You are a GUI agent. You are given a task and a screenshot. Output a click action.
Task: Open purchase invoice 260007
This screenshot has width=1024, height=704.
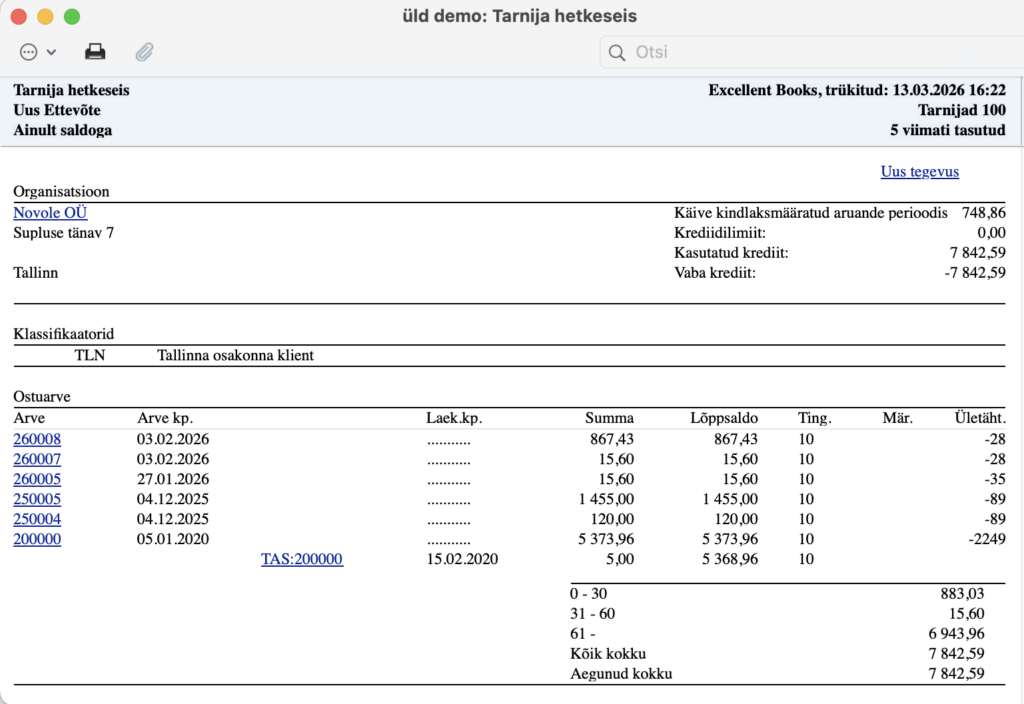point(37,459)
